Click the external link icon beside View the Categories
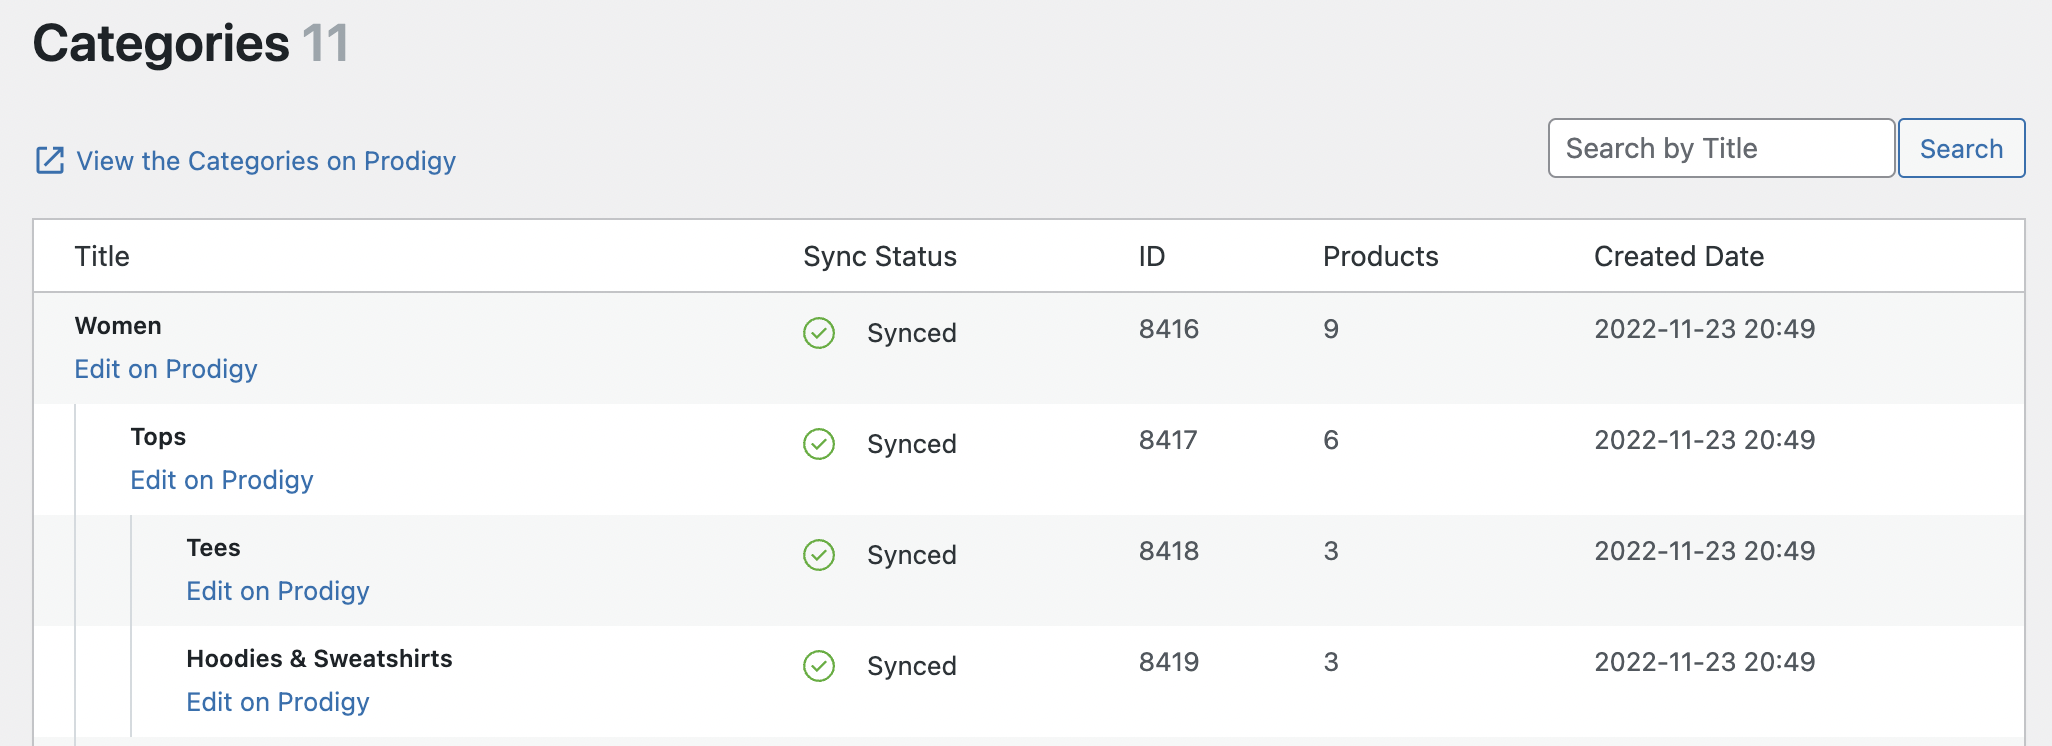Screen dimensions: 2052x746 [50, 161]
